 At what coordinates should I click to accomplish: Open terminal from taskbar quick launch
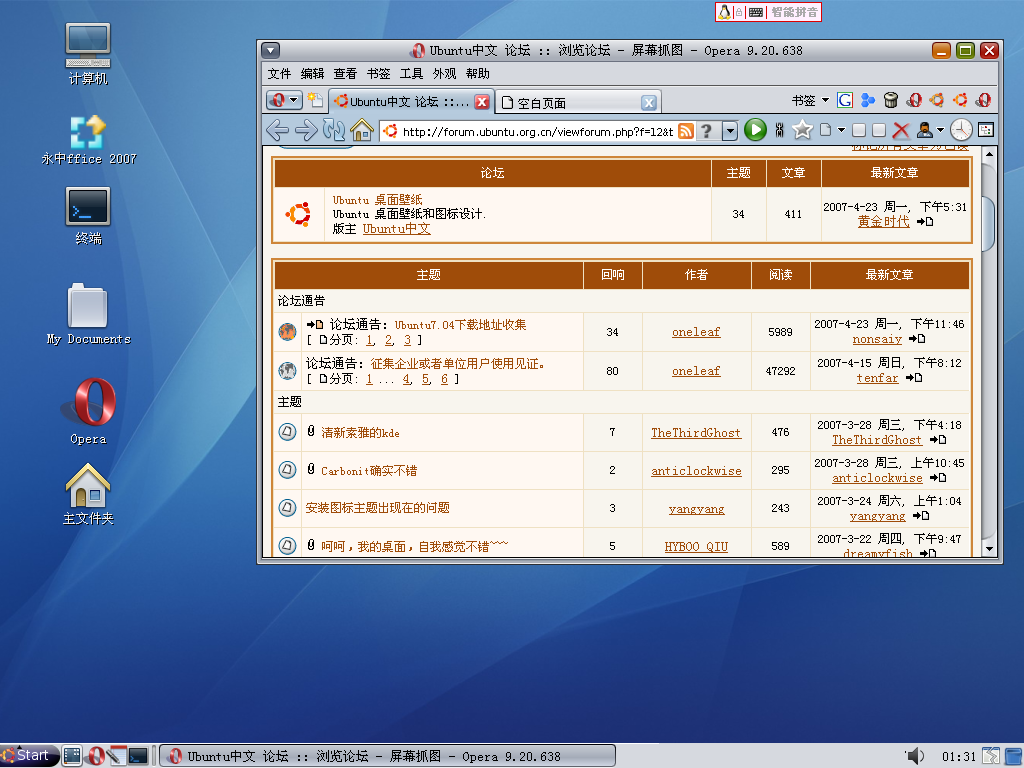(x=138, y=756)
